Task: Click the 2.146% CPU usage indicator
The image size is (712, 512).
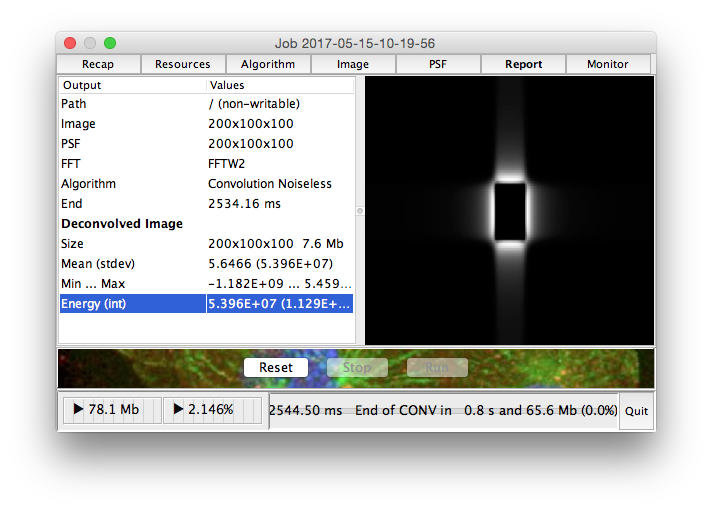Action: pyautogui.click(x=211, y=410)
